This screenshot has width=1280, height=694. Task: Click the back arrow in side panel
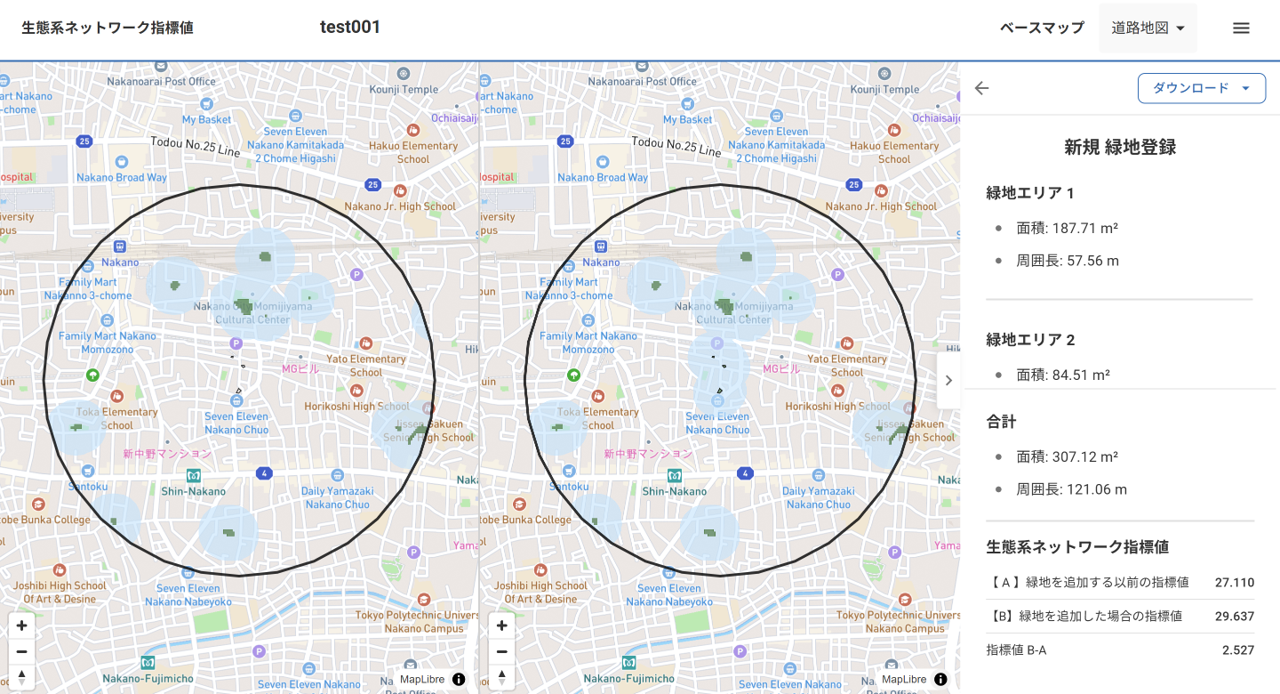pyautogui.click(x=982, y=88)
